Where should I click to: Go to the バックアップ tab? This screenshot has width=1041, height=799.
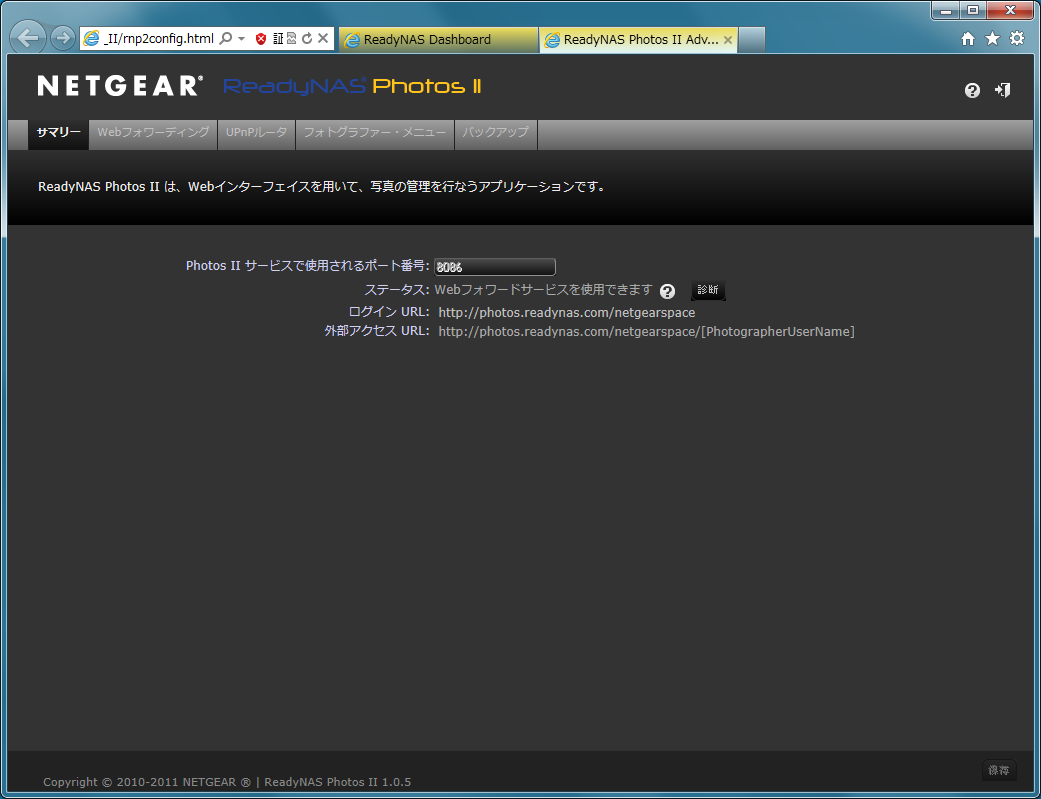(x=496, y=133)
